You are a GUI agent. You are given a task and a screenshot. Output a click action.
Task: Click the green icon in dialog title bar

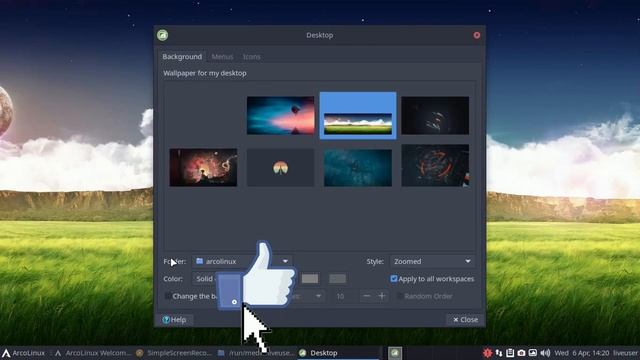[x=162, y=35]
